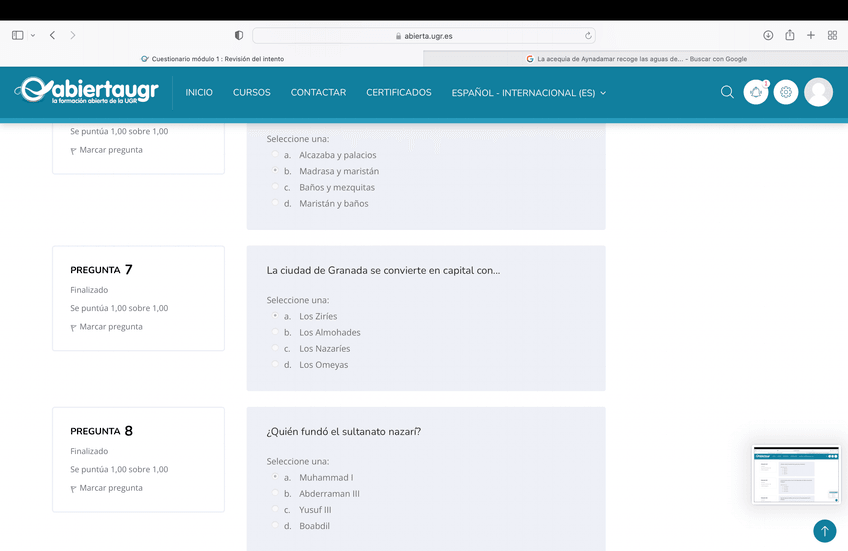Screen dimensions: 848x551
Task: Open the CERTIFICADOS menu item
Action: click(399, 92)
